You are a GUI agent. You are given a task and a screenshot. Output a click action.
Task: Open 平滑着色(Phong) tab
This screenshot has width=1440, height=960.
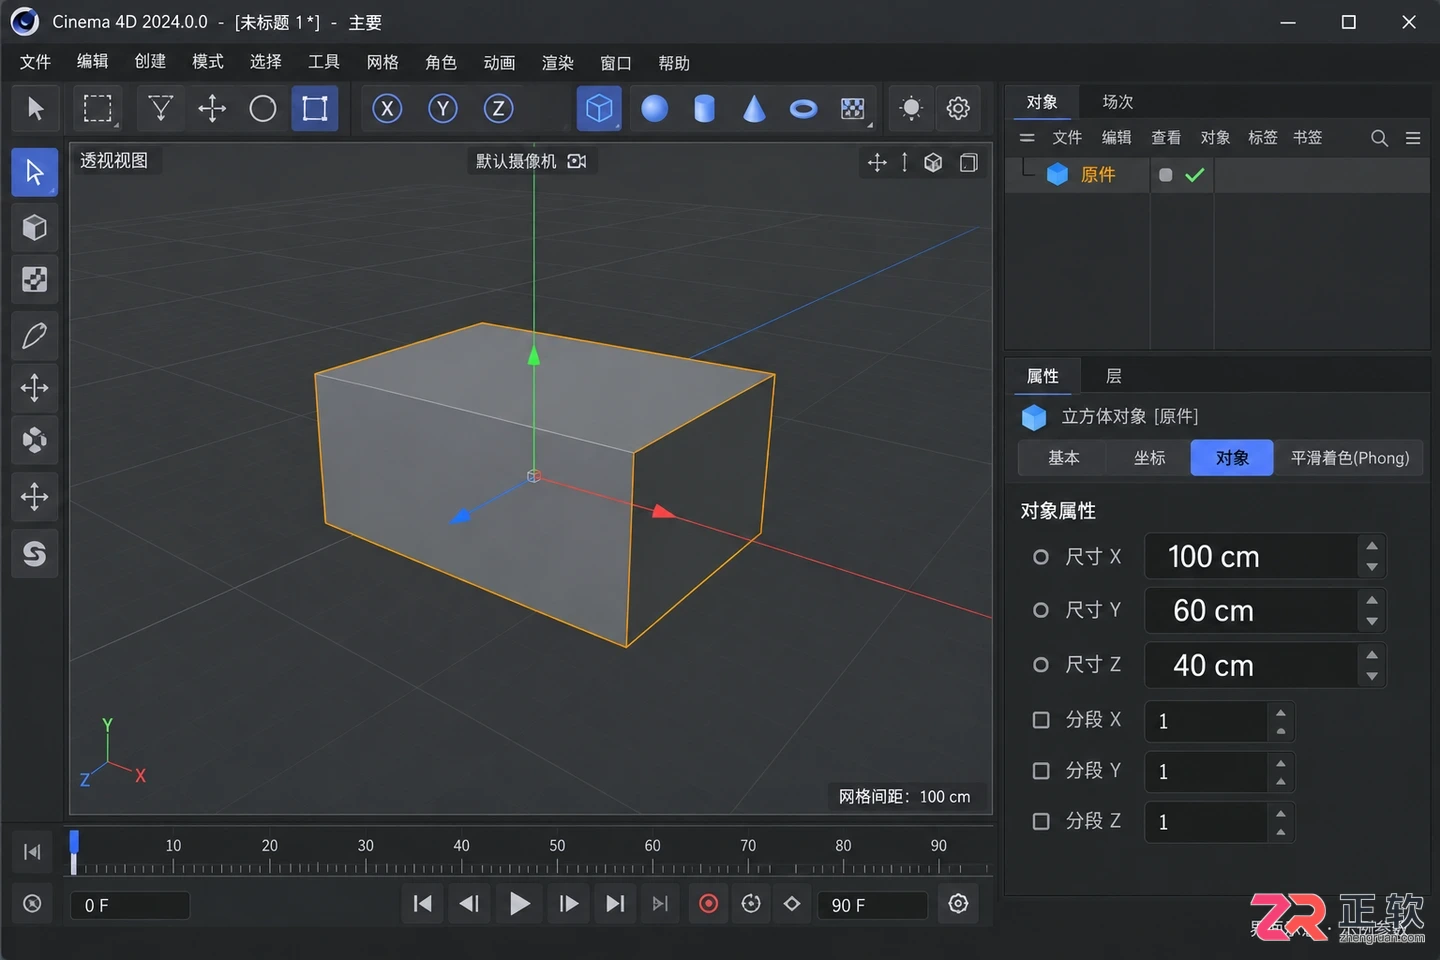point(1349,458)
